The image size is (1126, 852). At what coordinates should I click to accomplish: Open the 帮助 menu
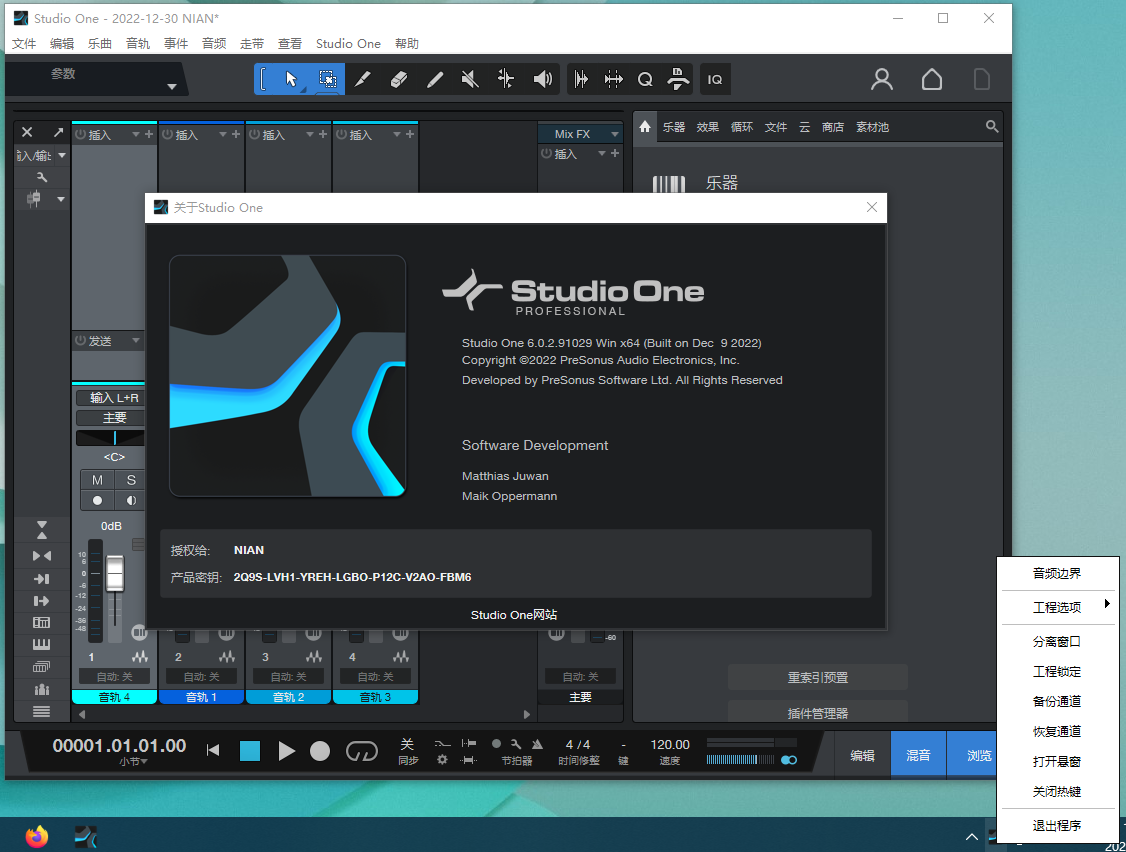[406, 43]
